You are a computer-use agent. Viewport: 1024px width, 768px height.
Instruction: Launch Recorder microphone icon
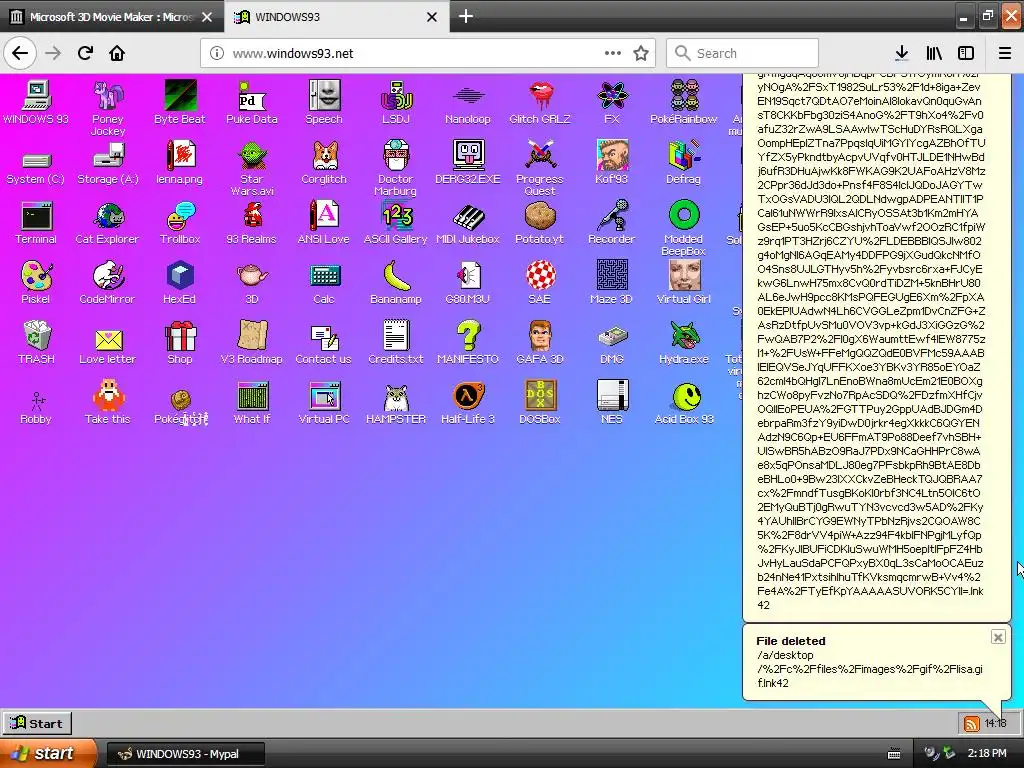612,216
